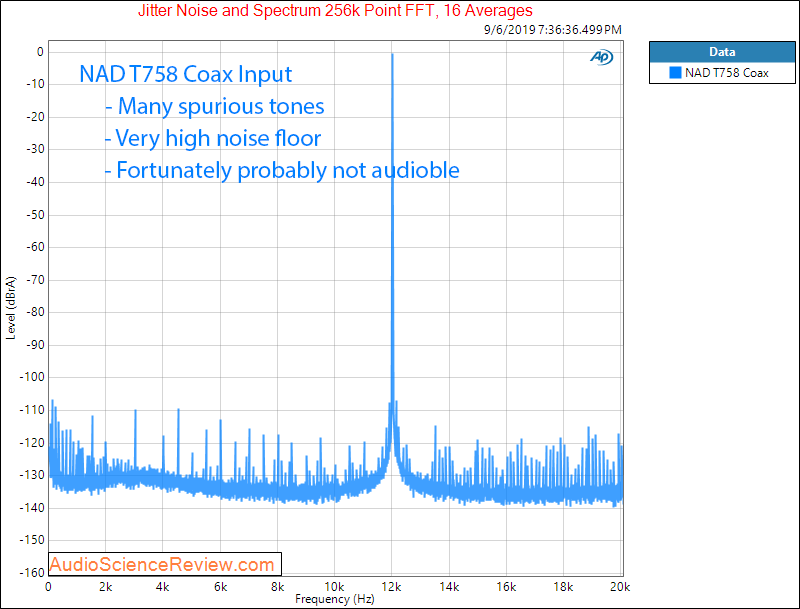Click the -50 tick label on level axis
800x609 pixels.
coord(35,215)
